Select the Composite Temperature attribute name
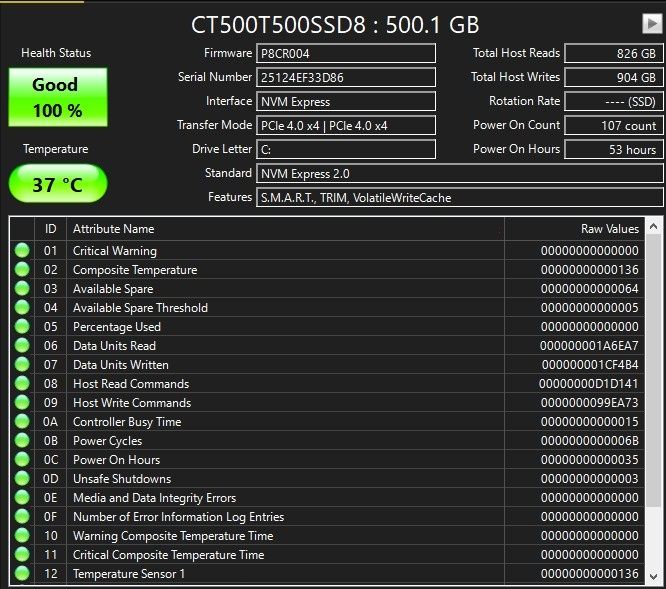The height and width of the screenshot is (589, 666). pyautogui.click(x=135, y=270)
